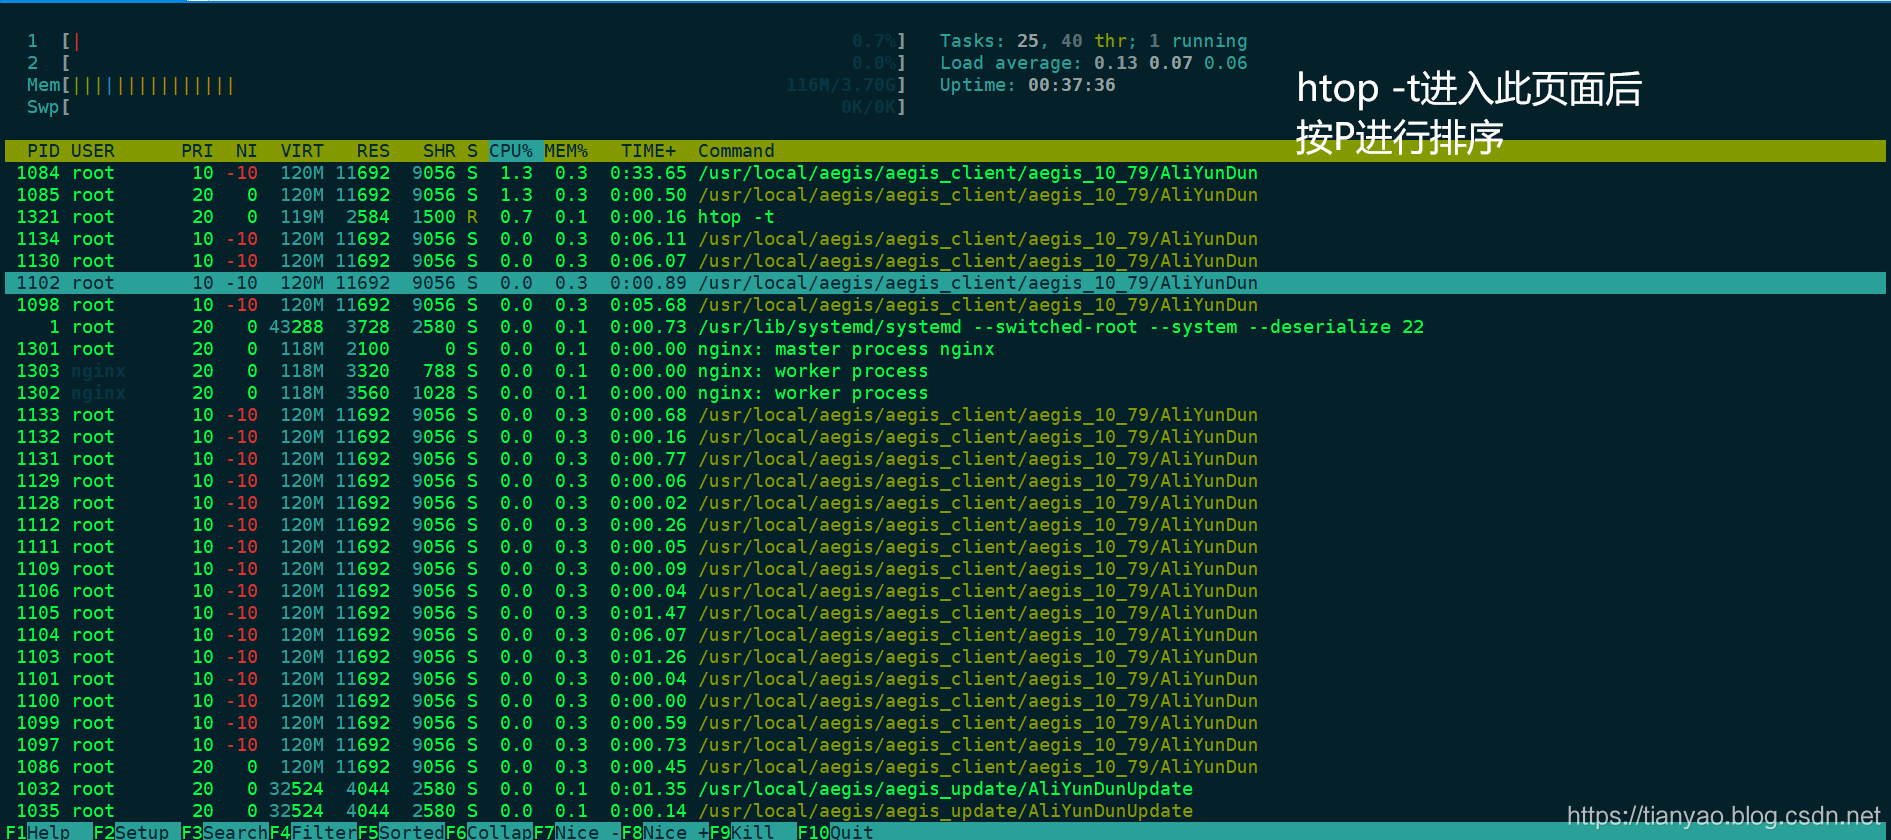Image resolution: width=1891 pixels, height=840 pixels.
Task: Click the CPU 2 usage meter
Action: [466, 63]
